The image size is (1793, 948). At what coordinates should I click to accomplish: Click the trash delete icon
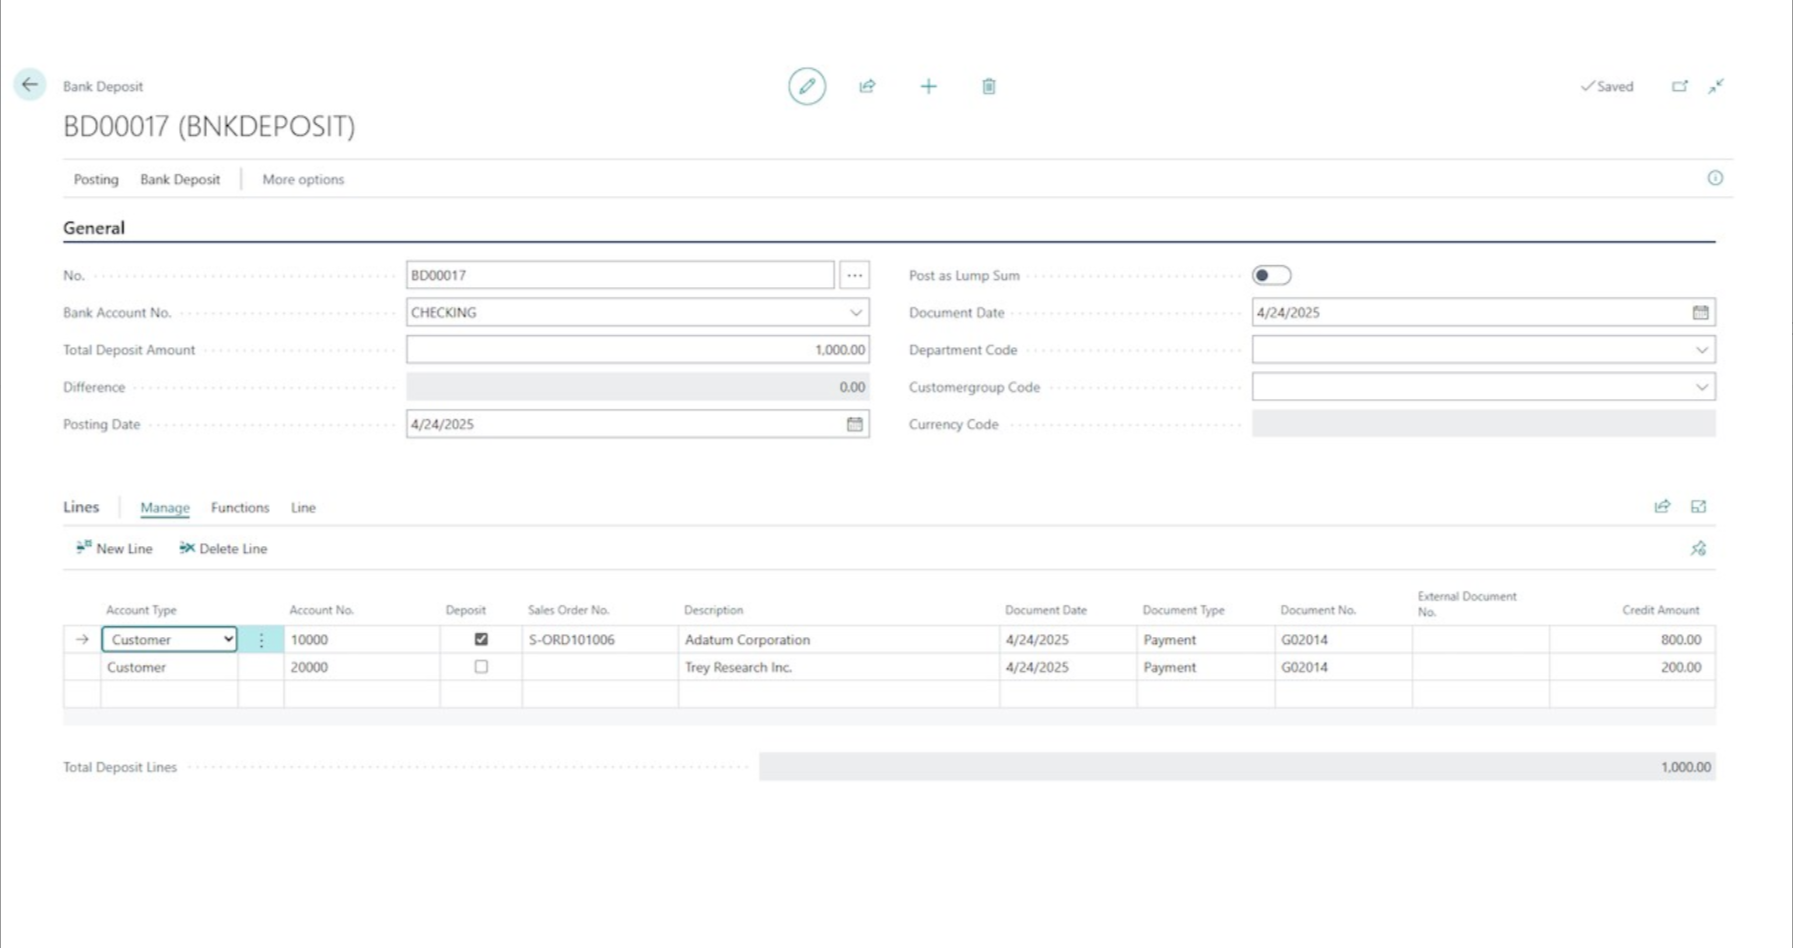click(988, 86)
